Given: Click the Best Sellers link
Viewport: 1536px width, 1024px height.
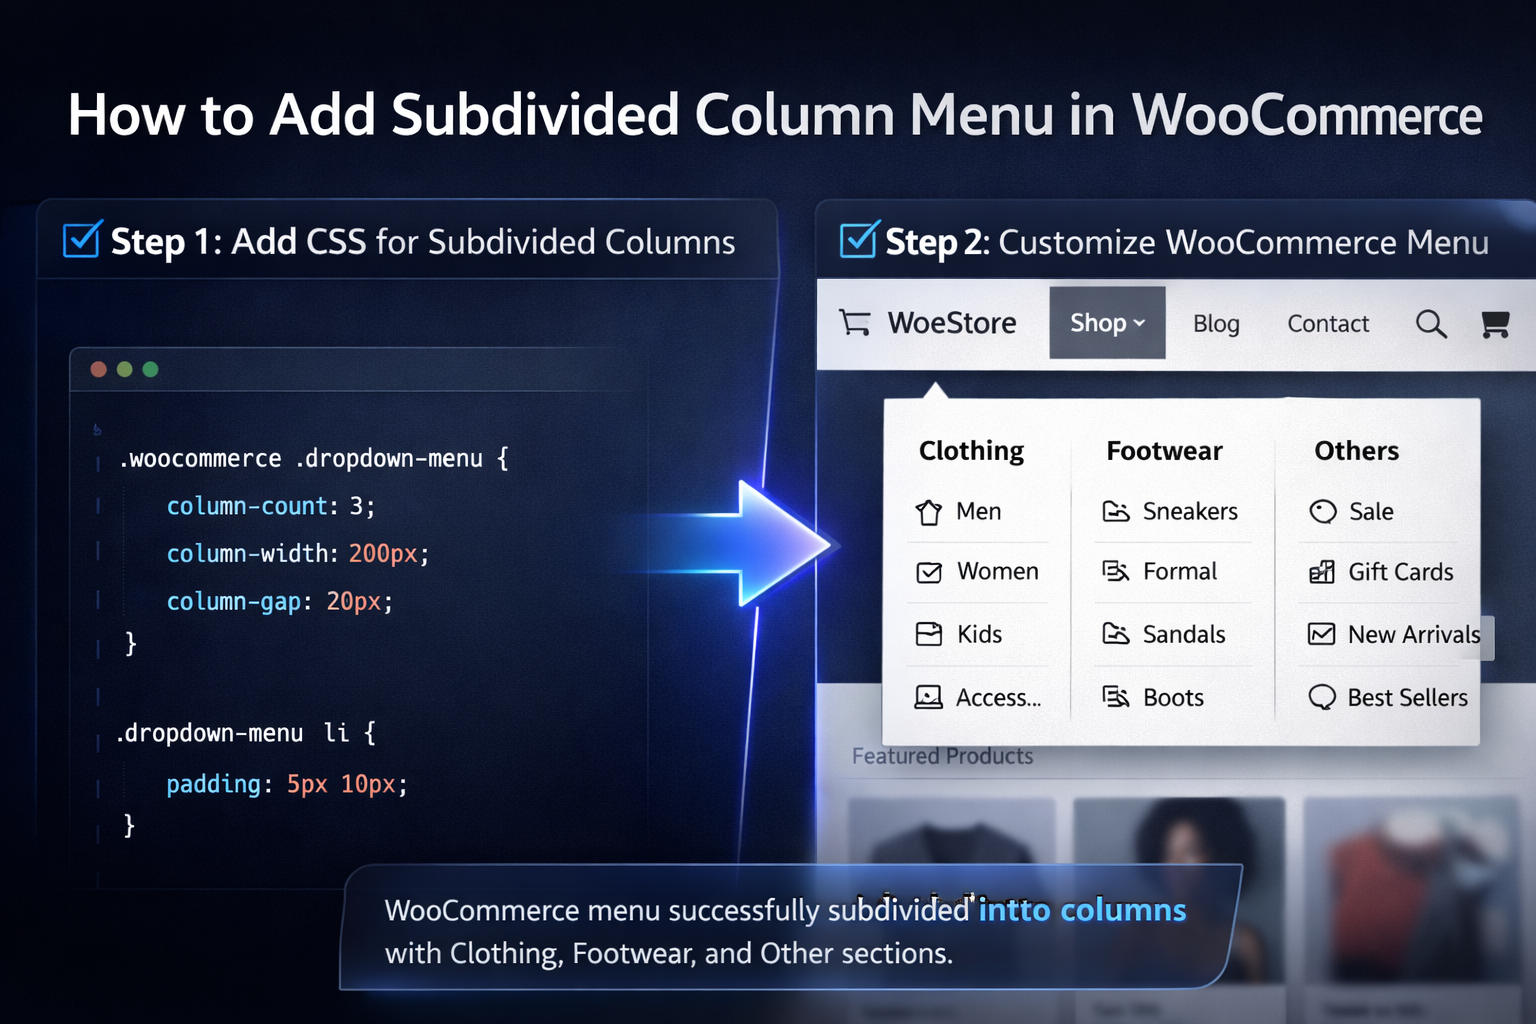Looking at the screenshot, I should 1407,697.
